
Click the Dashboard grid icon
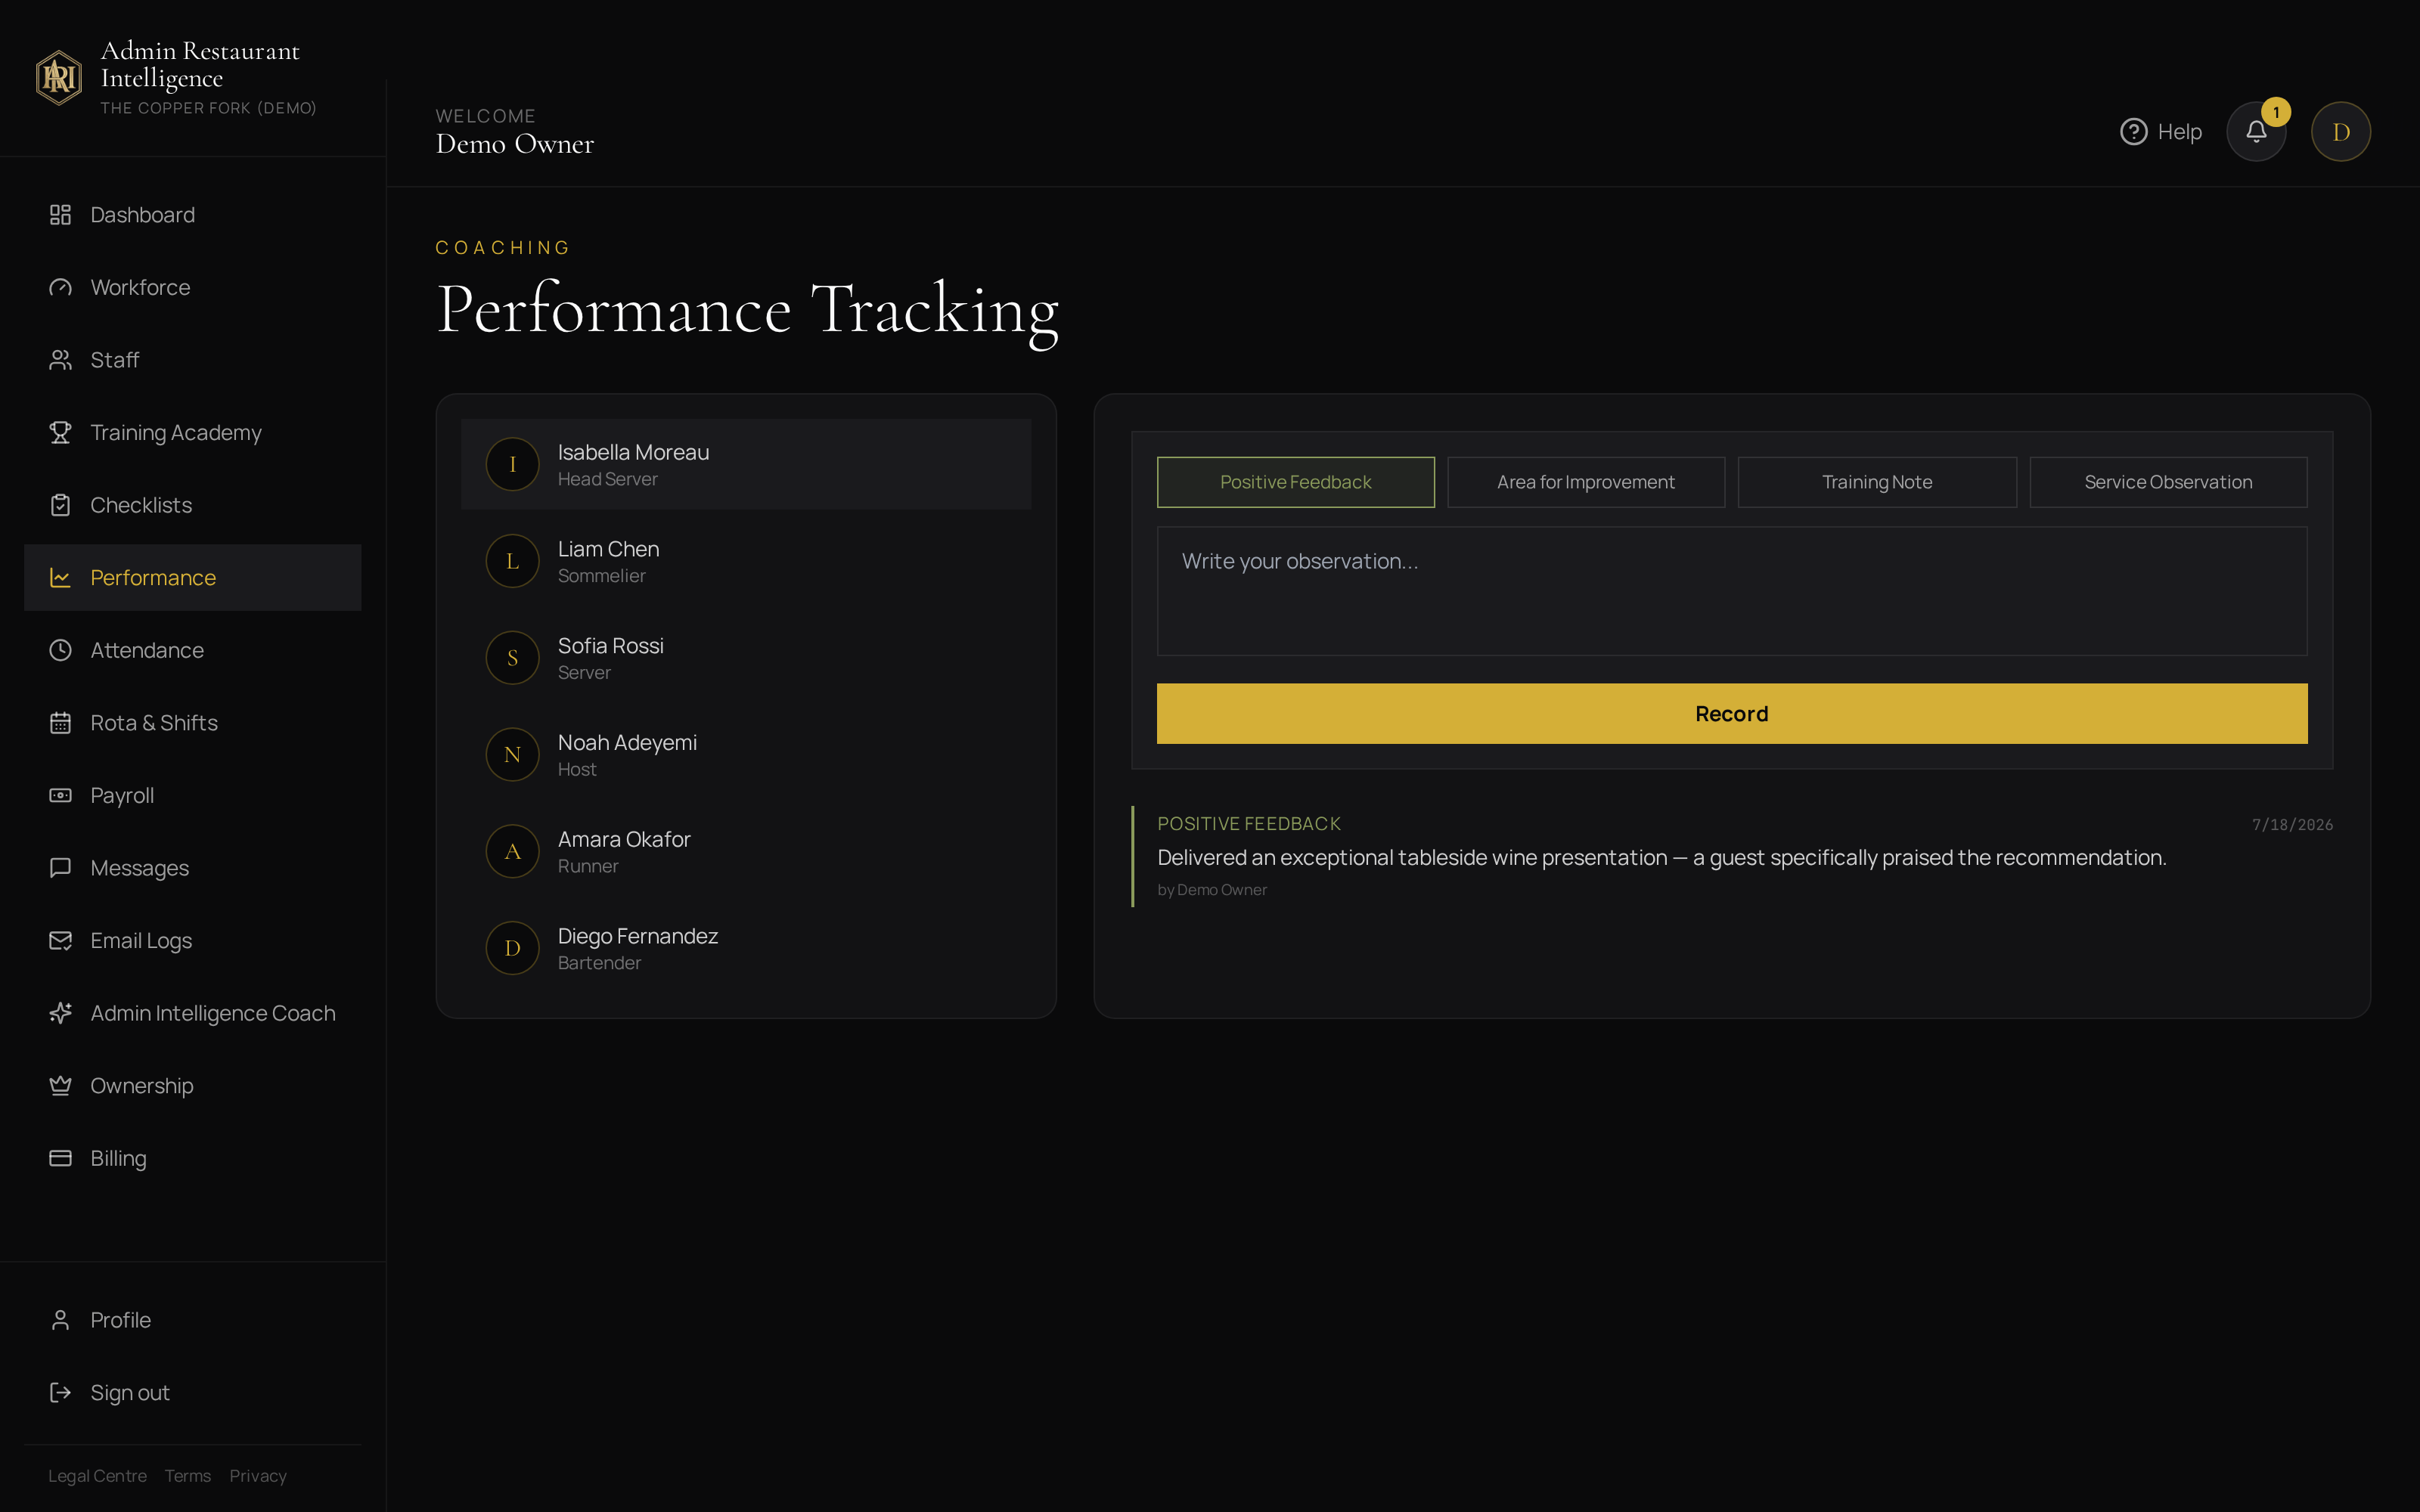click(x=60, y=215)
